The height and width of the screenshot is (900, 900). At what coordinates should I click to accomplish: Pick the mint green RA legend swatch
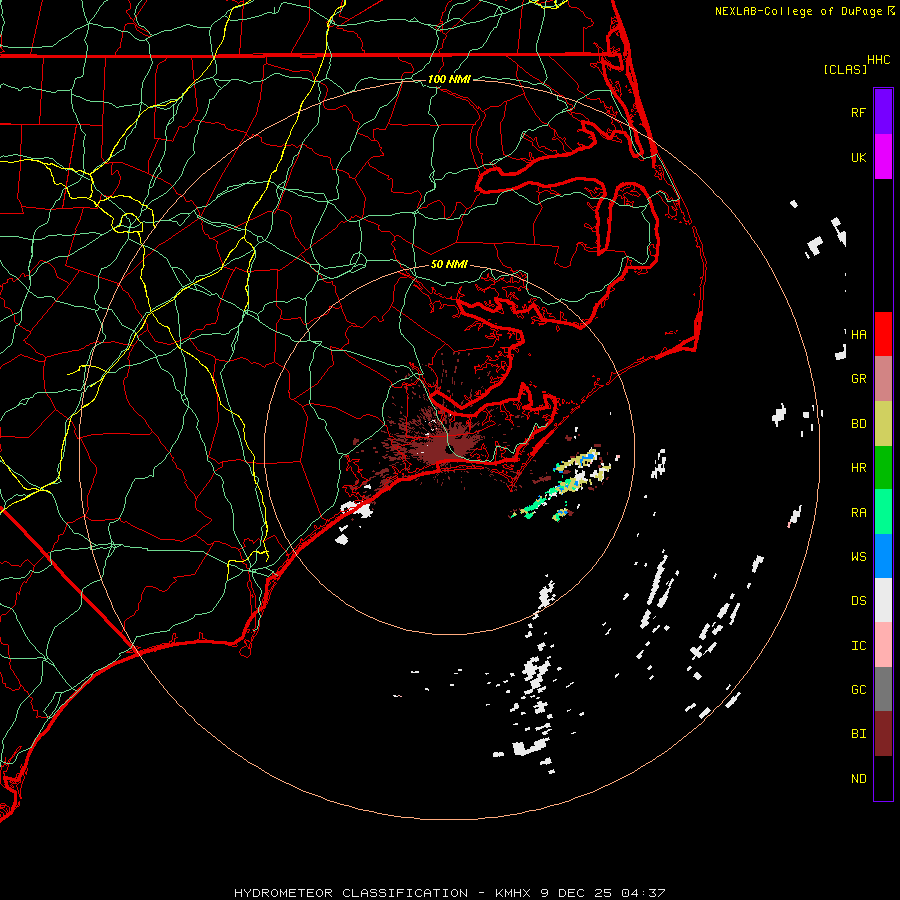tap(883, 512)
